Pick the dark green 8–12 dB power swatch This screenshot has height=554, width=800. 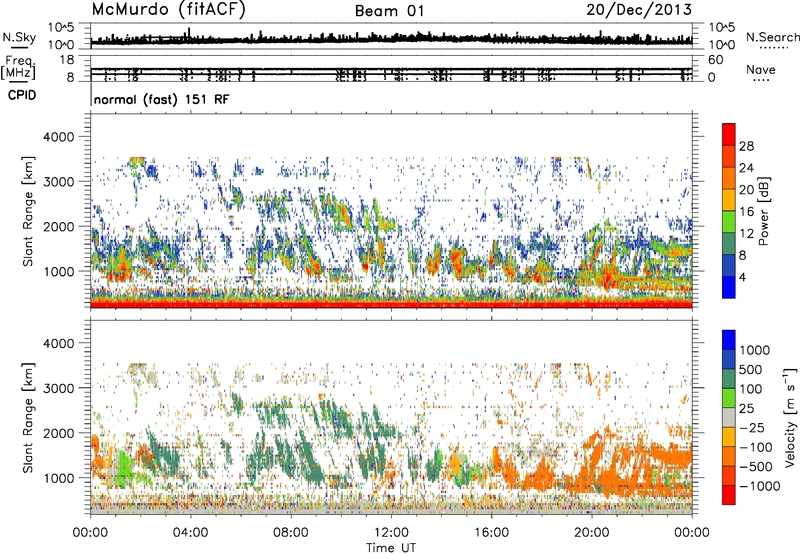pyautogui.click(x=729, y=244)
